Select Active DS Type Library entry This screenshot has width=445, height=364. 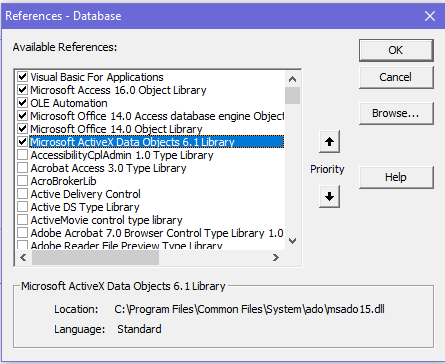pos(85,207)
